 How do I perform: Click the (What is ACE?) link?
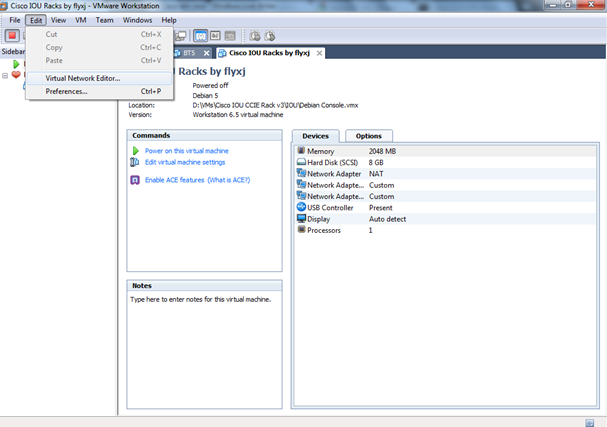point(229,180)
